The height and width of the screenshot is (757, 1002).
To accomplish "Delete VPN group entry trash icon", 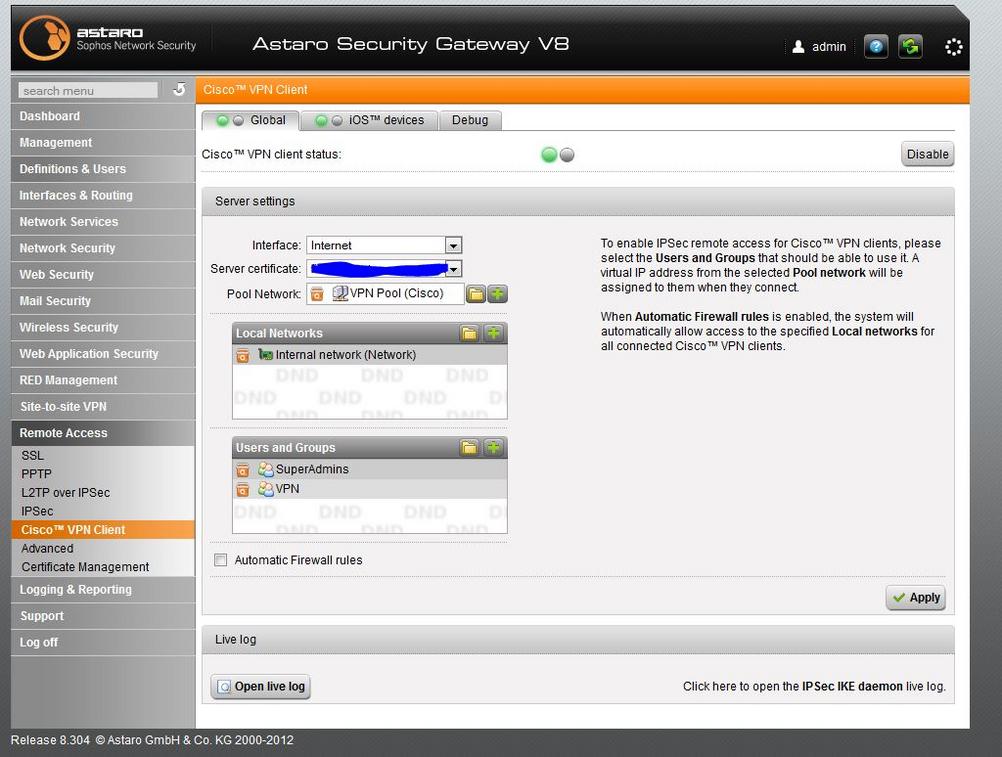I will click(x=243, y=490).
